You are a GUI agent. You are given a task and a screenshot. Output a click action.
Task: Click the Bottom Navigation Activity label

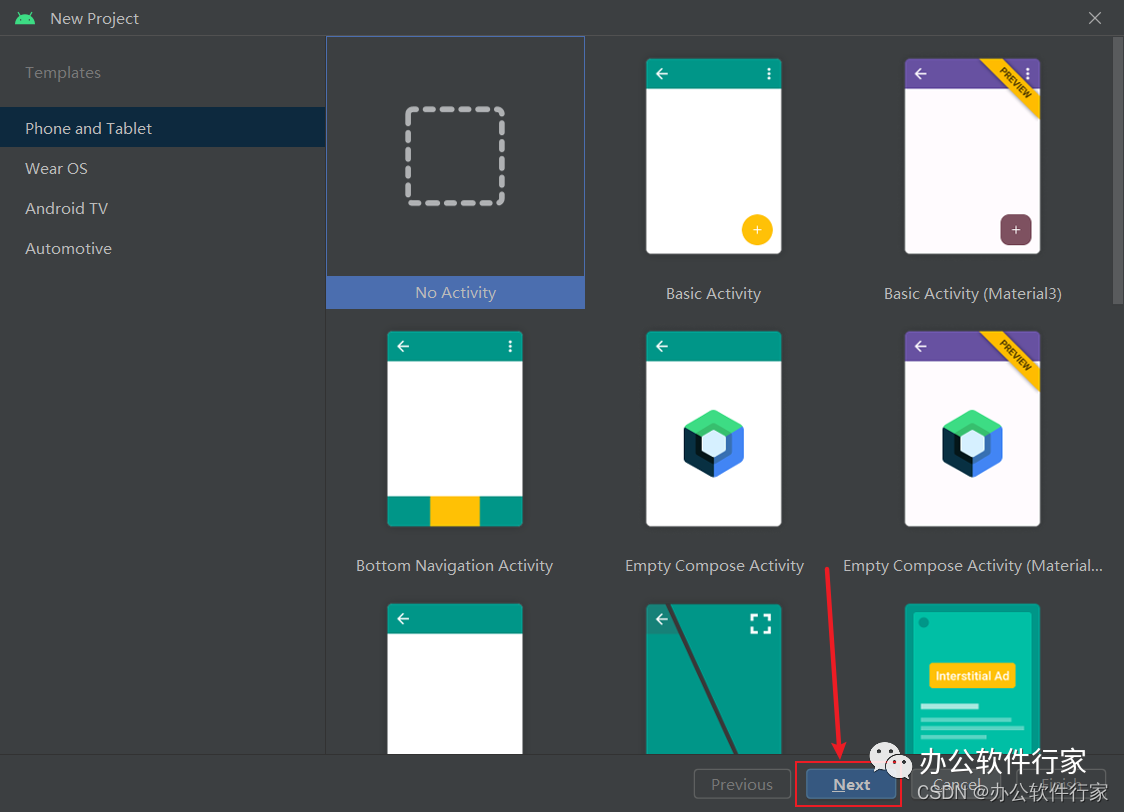click(455, 566)
